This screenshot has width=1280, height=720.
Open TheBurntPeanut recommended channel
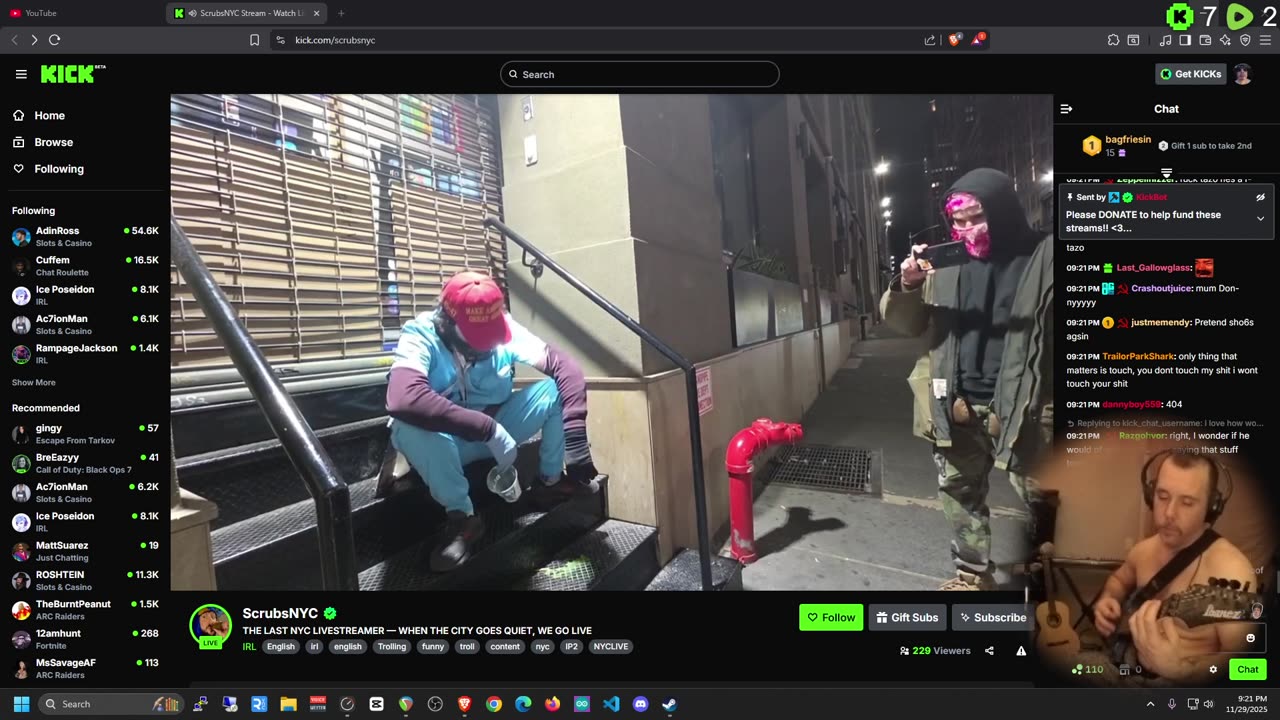[x=85, y=610]
